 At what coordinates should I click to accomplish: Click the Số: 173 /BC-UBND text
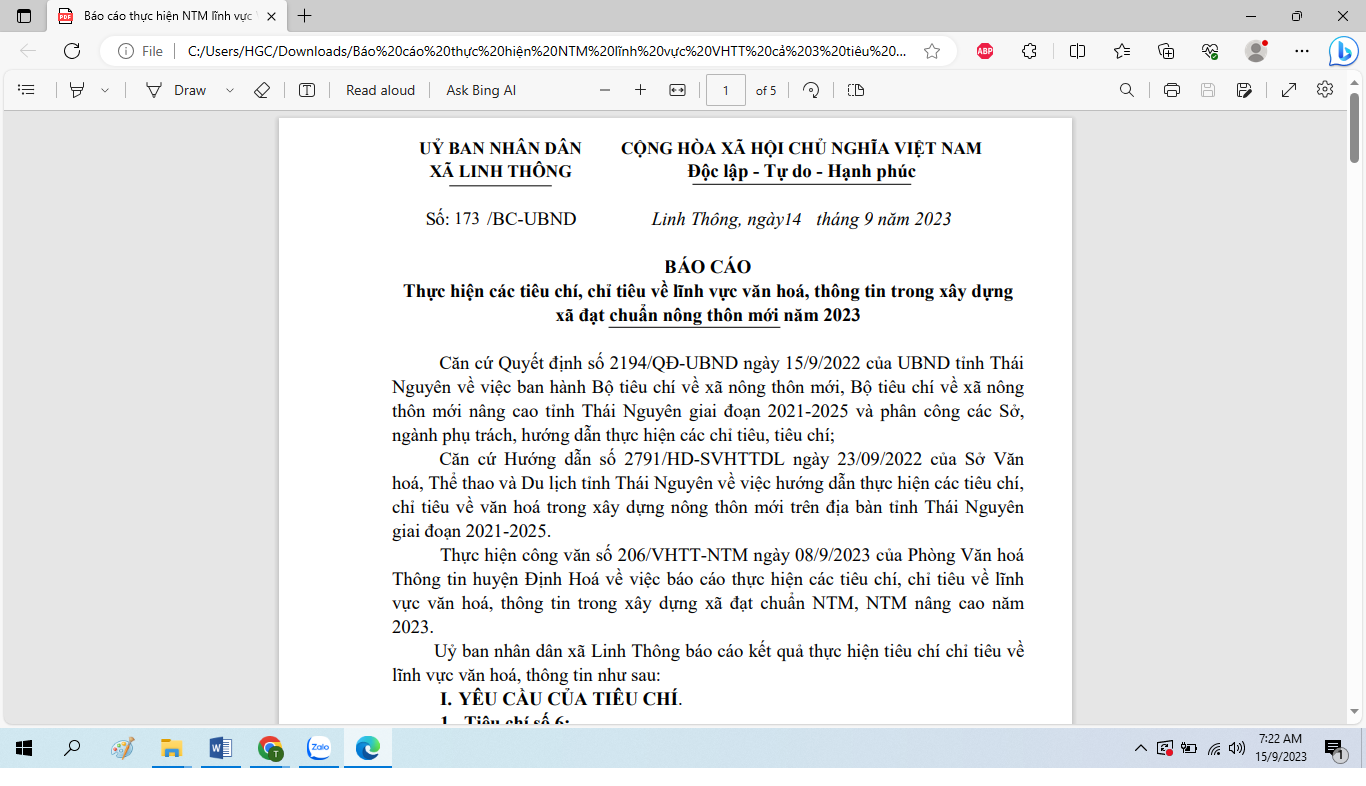(501, 219)
